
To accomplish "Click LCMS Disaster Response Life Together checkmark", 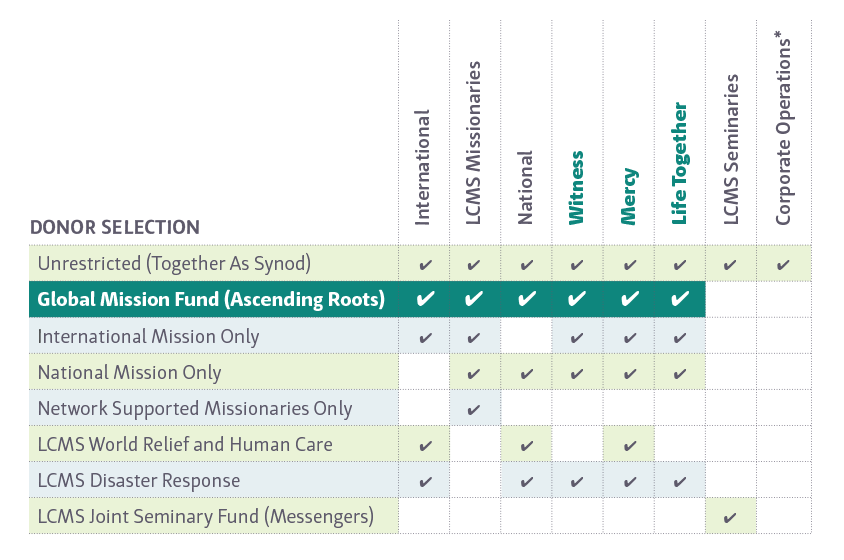I will point(680,481).
